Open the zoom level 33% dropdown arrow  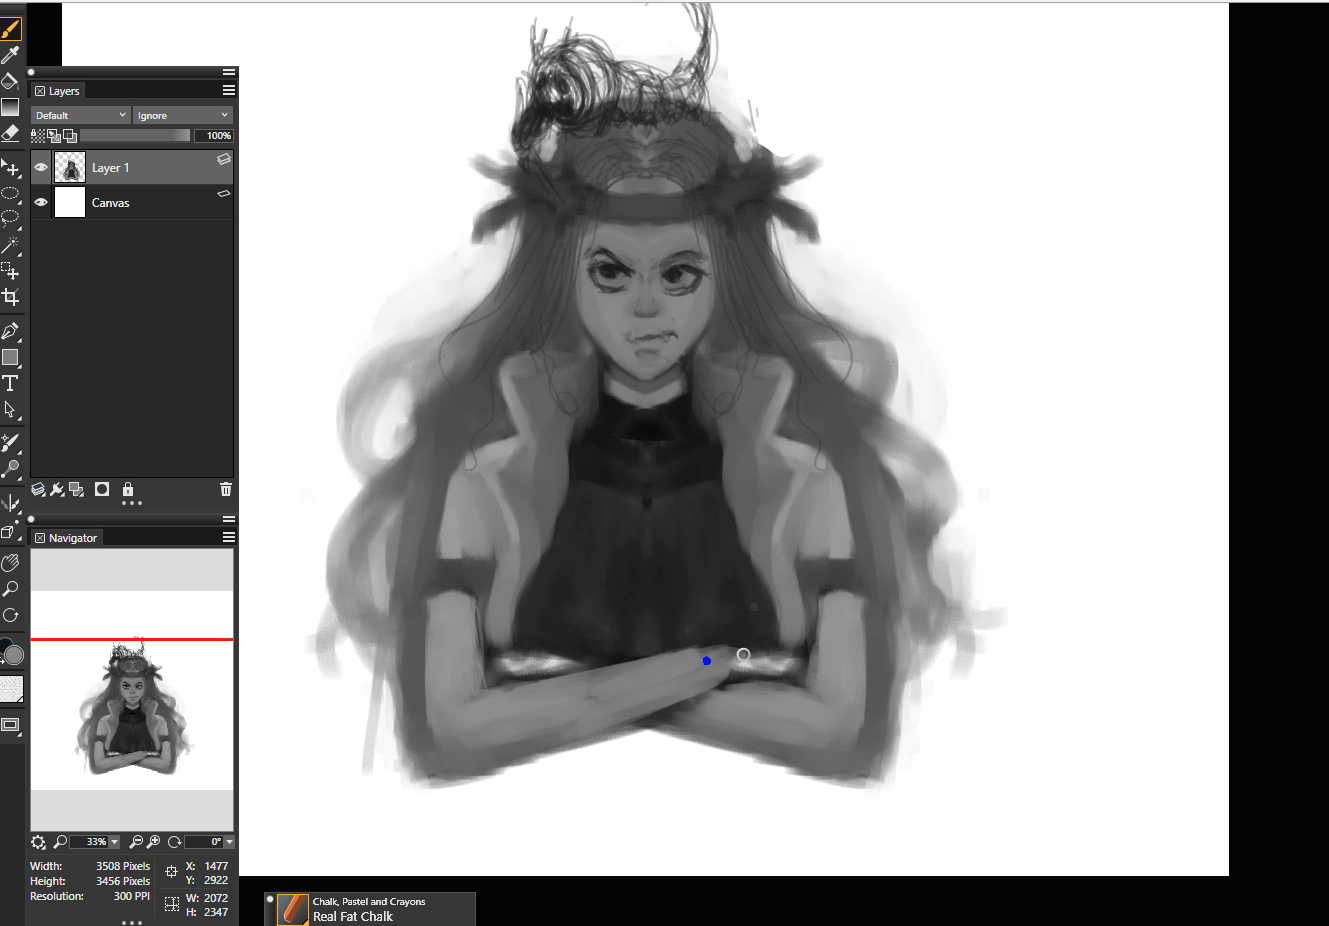click(114, 842)
